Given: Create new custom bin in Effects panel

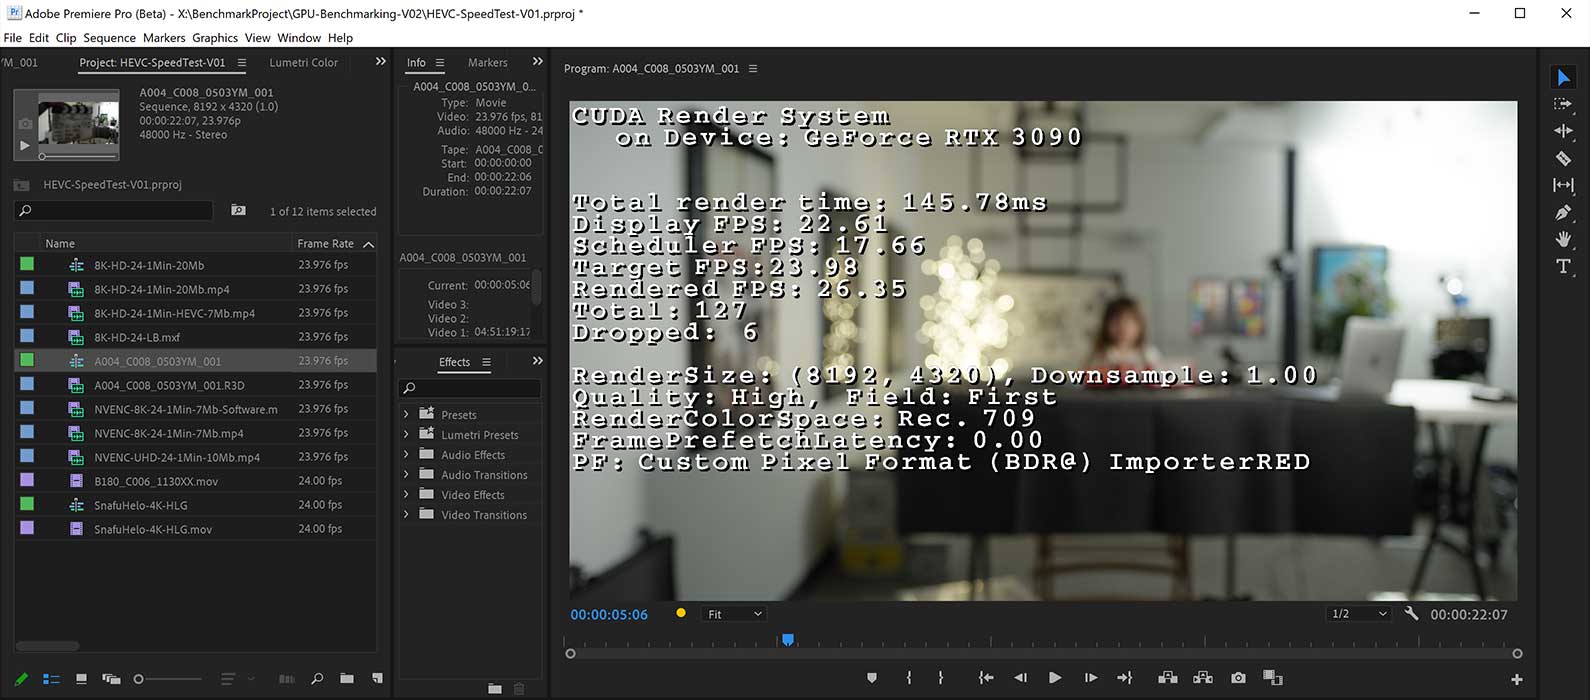Looking at the screenshot, I should pos(495,688).
